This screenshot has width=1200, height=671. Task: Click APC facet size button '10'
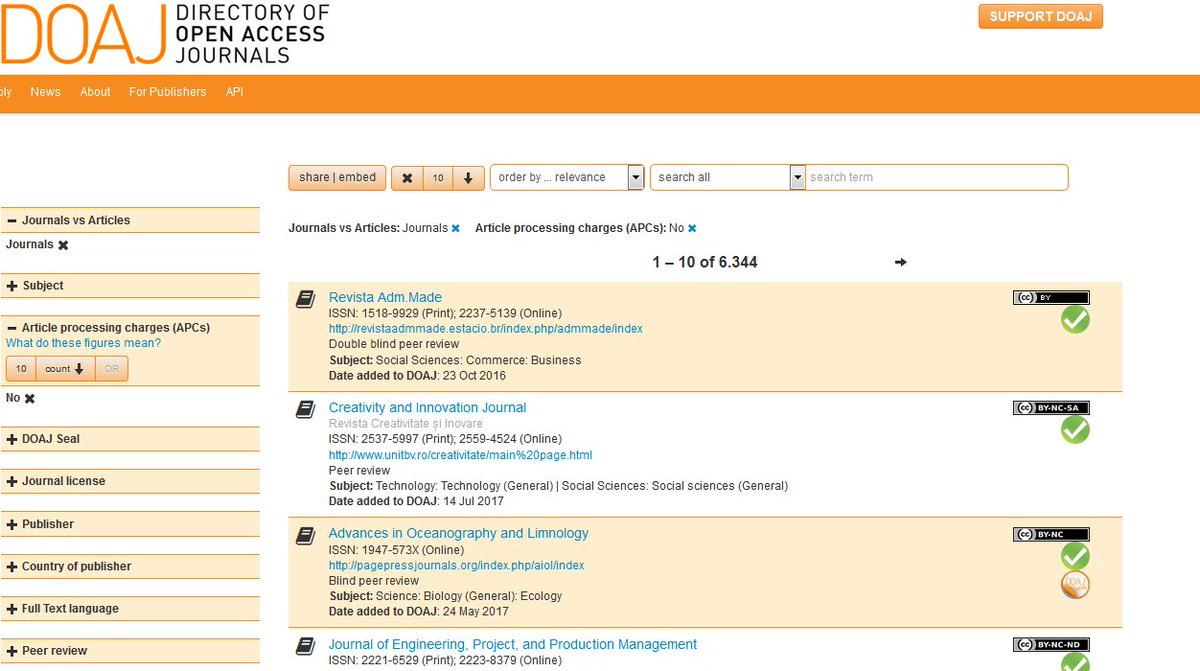(21, 369)
